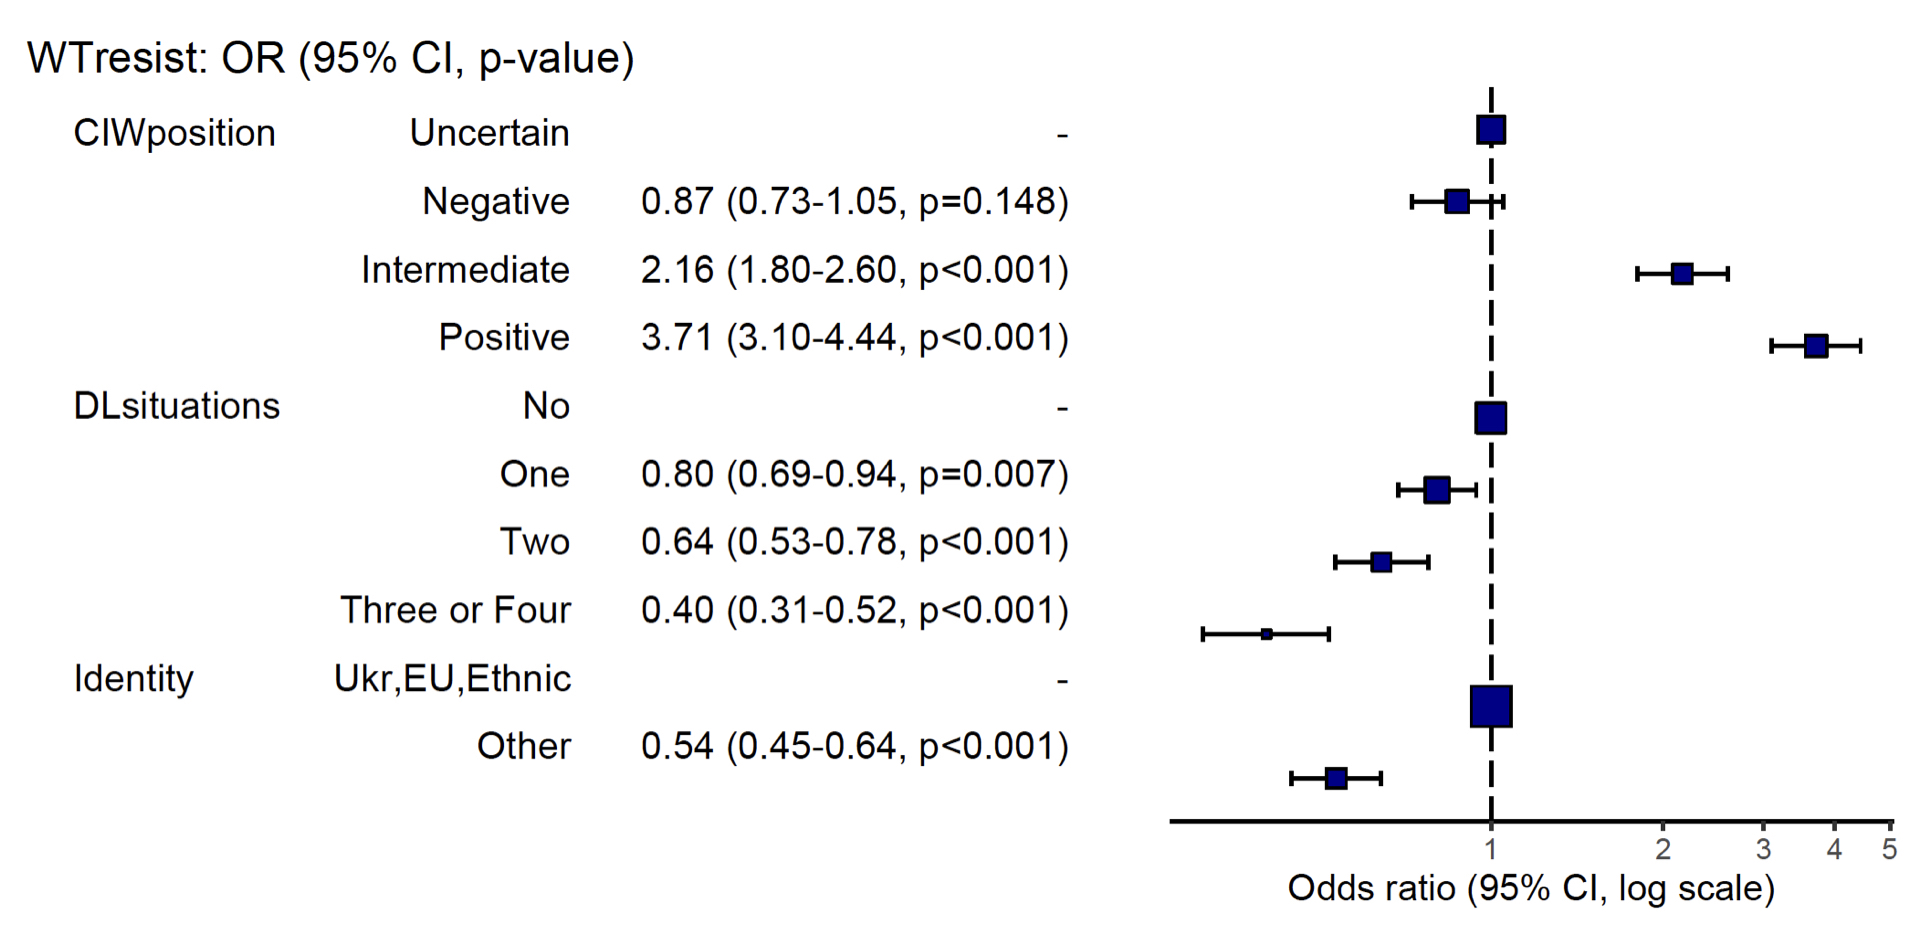The height and width of the screenshot is (937, 1920).
Task: Select the DLsituations variable label
Action: pos(177,406)
